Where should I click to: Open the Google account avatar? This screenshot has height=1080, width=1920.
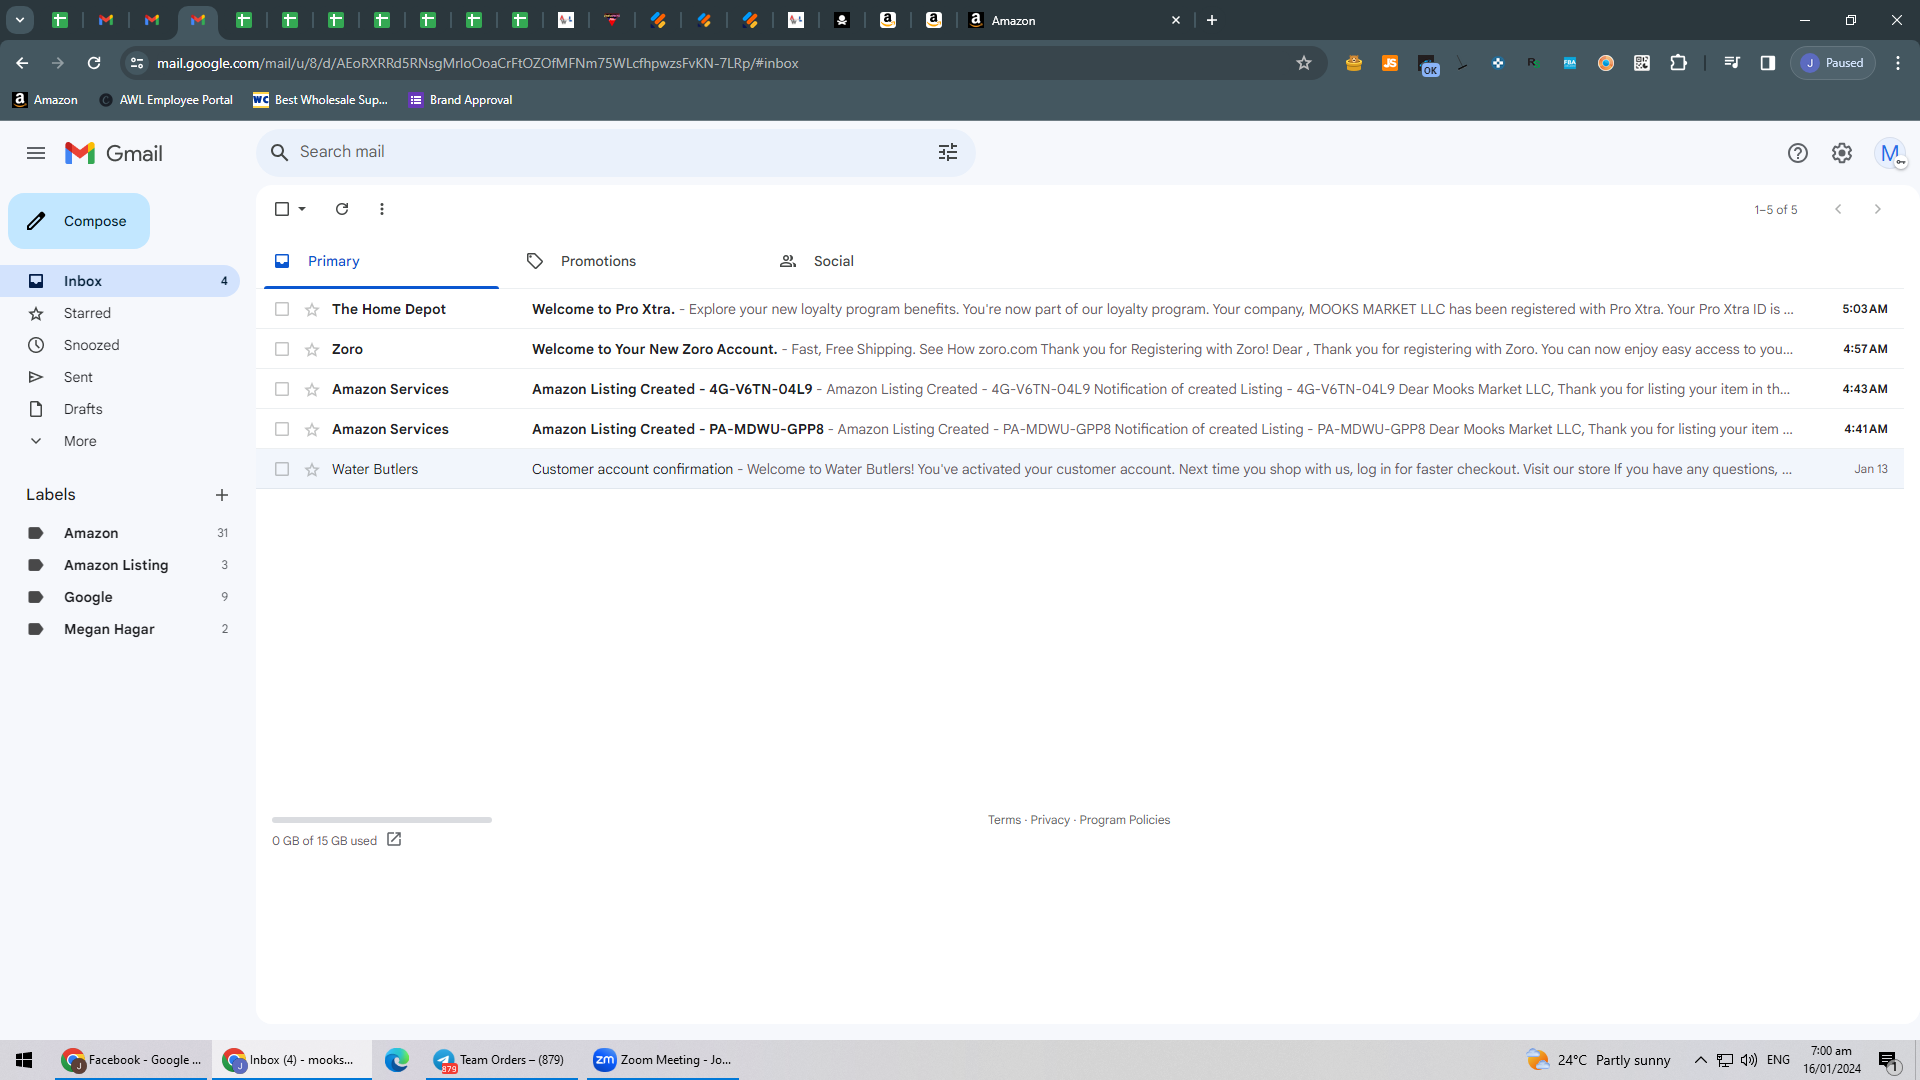[1890, 153]
